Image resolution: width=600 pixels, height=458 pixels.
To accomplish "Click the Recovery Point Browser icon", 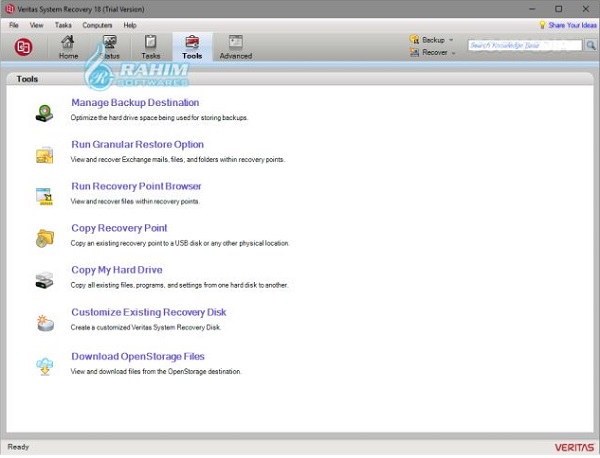I will 44,197.
